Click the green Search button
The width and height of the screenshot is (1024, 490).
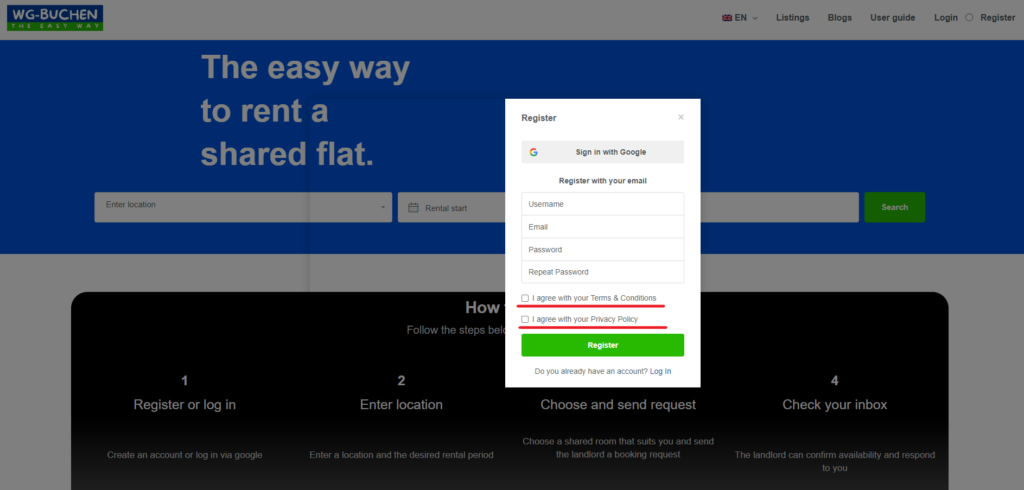click(894, 207)
